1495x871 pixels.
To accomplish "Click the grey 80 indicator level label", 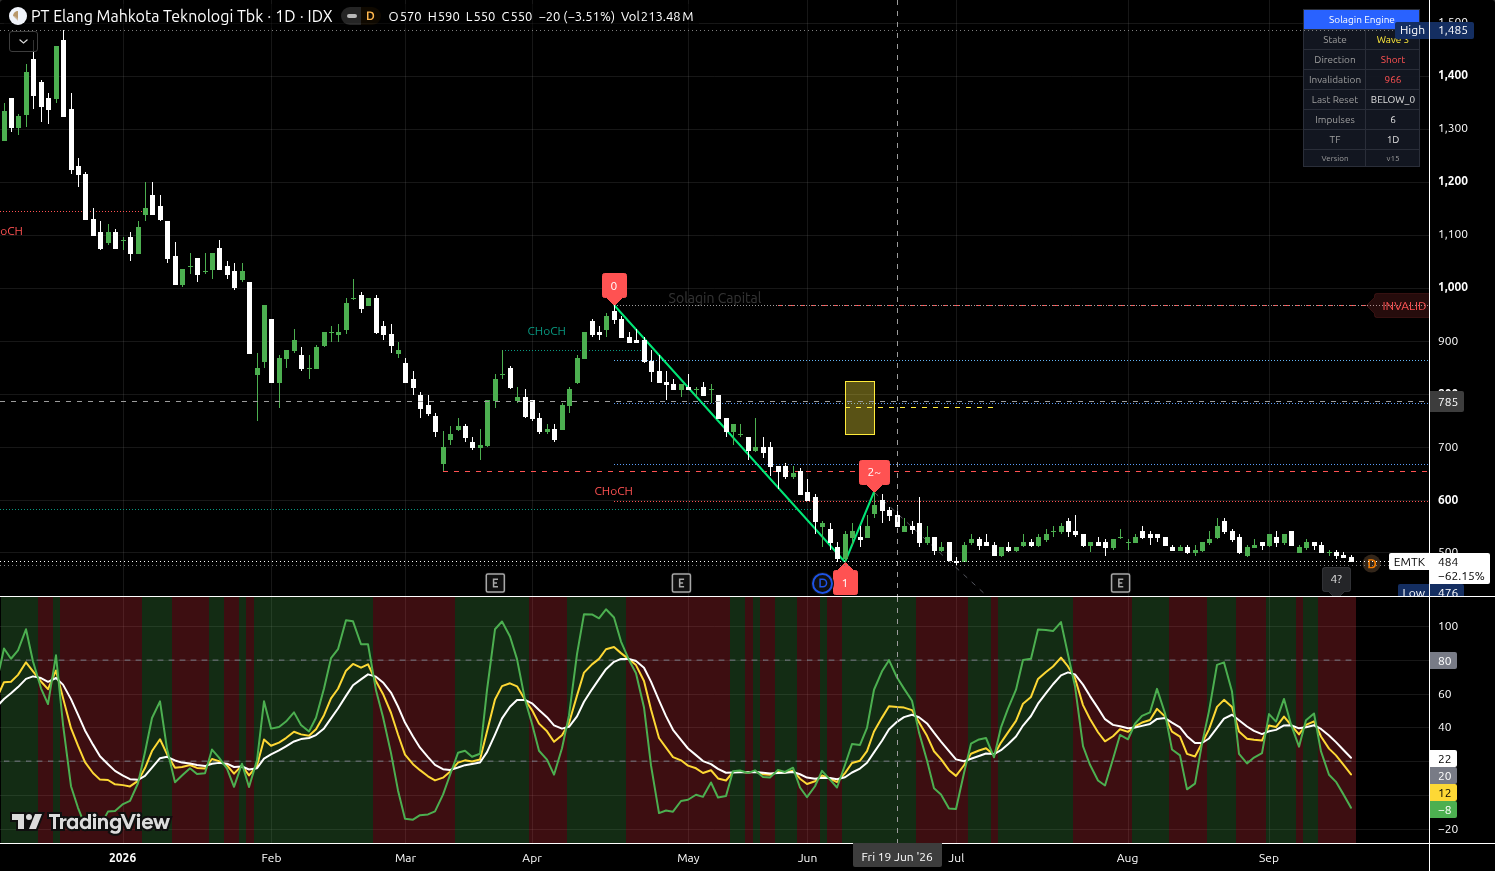I will click(1444, 661).
